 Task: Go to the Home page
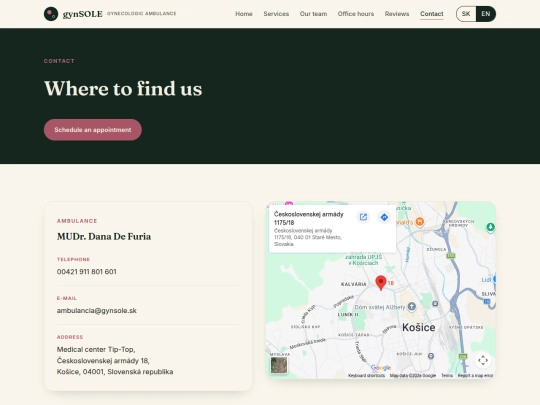click(x=244, y=14)
